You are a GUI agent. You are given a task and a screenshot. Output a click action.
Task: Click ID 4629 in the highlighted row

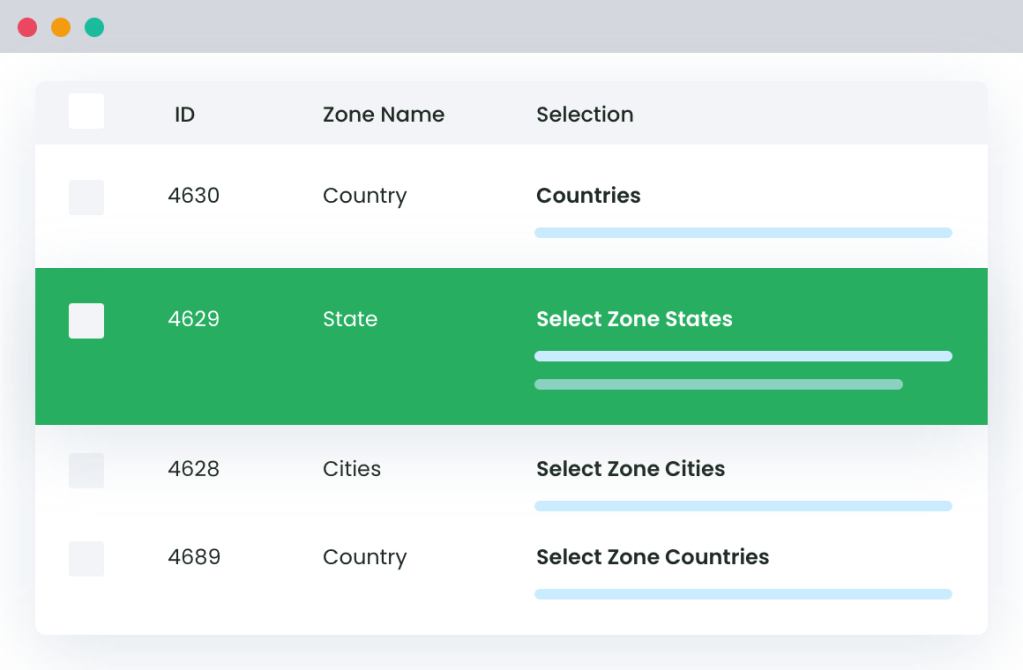point(193,320)
